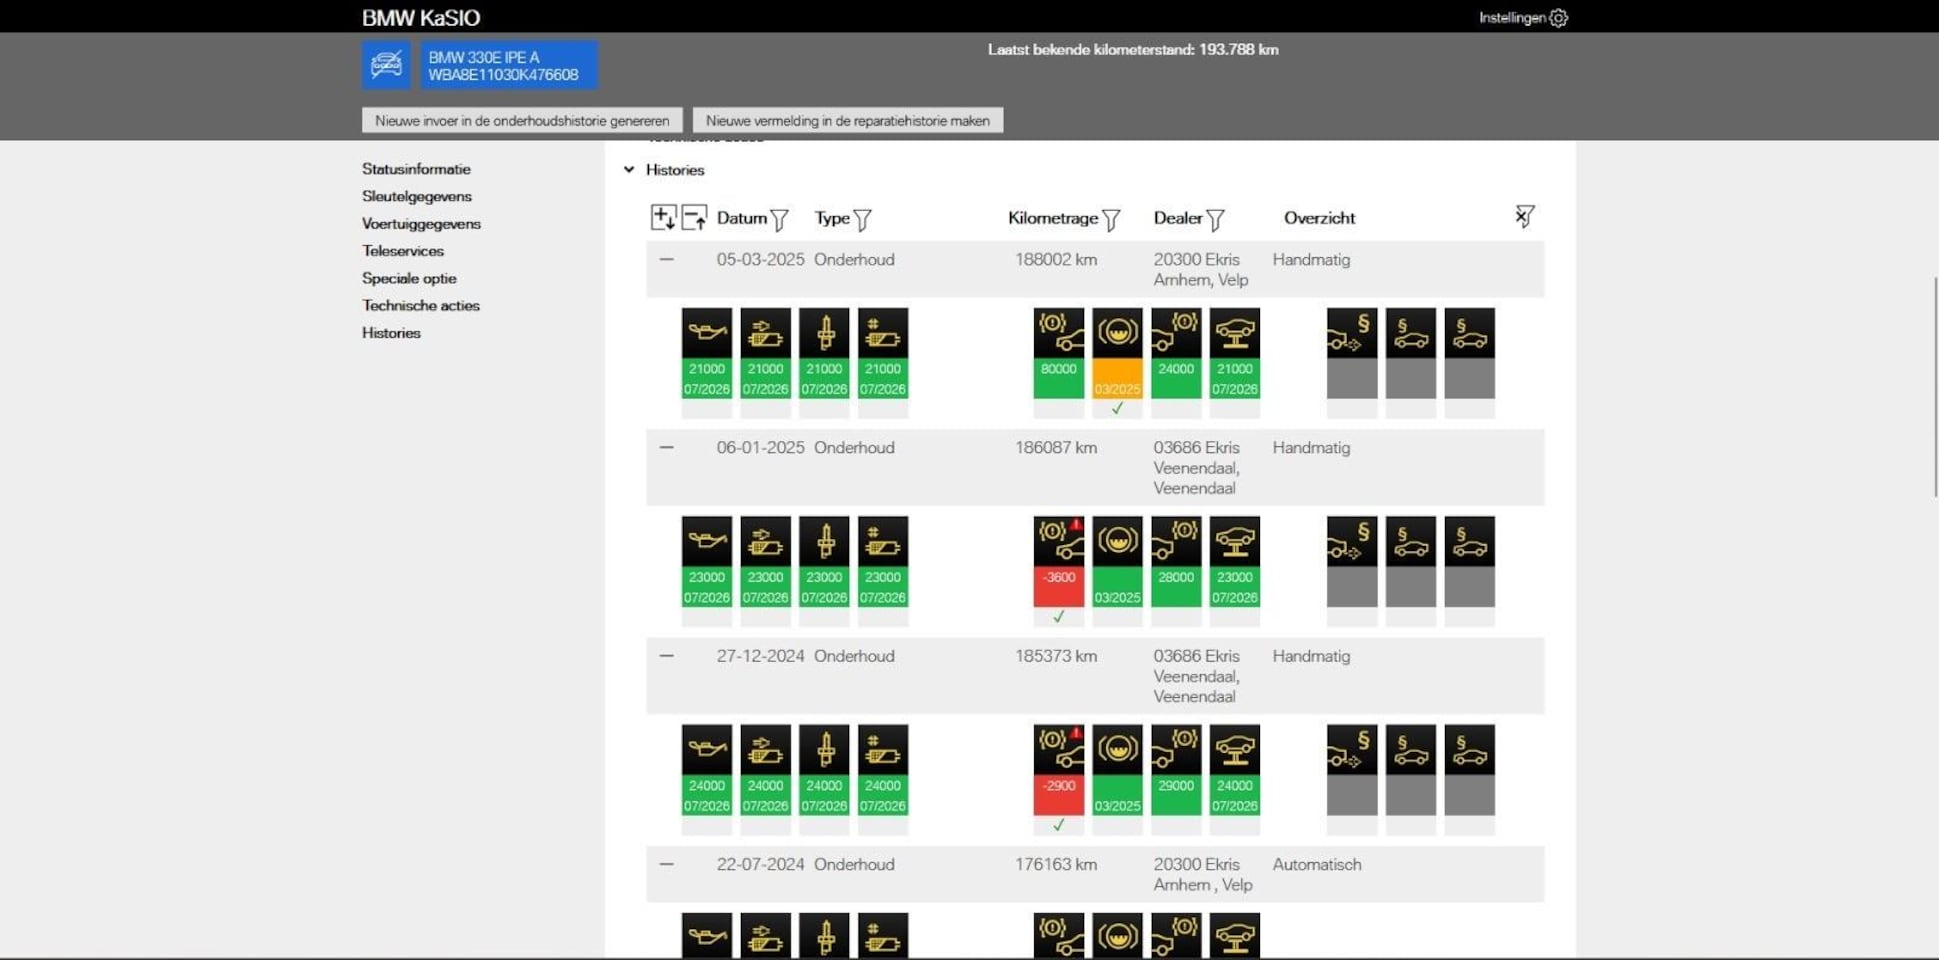Image resolution: width=1939 pixels, height=960 pixels.
Task: Click Nieuwe vermelding in de reparatiehistorie maken
Action: 848,121
